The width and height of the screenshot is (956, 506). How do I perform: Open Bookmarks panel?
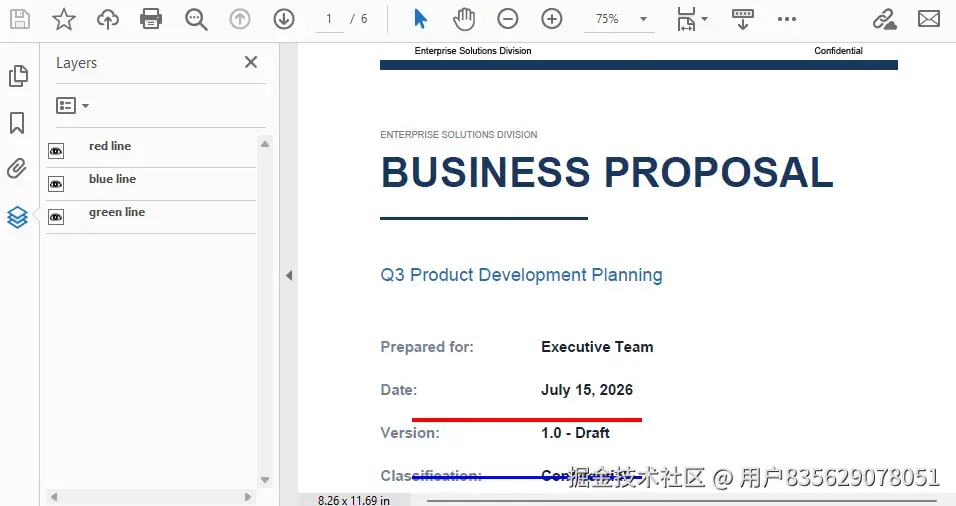tap(17, 123)
